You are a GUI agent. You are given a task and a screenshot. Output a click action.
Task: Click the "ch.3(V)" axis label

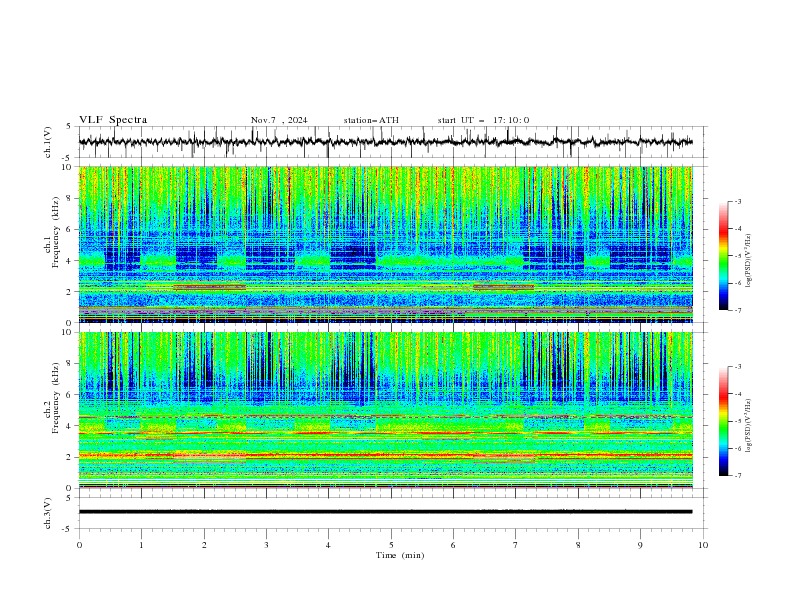tap(48, 513)
